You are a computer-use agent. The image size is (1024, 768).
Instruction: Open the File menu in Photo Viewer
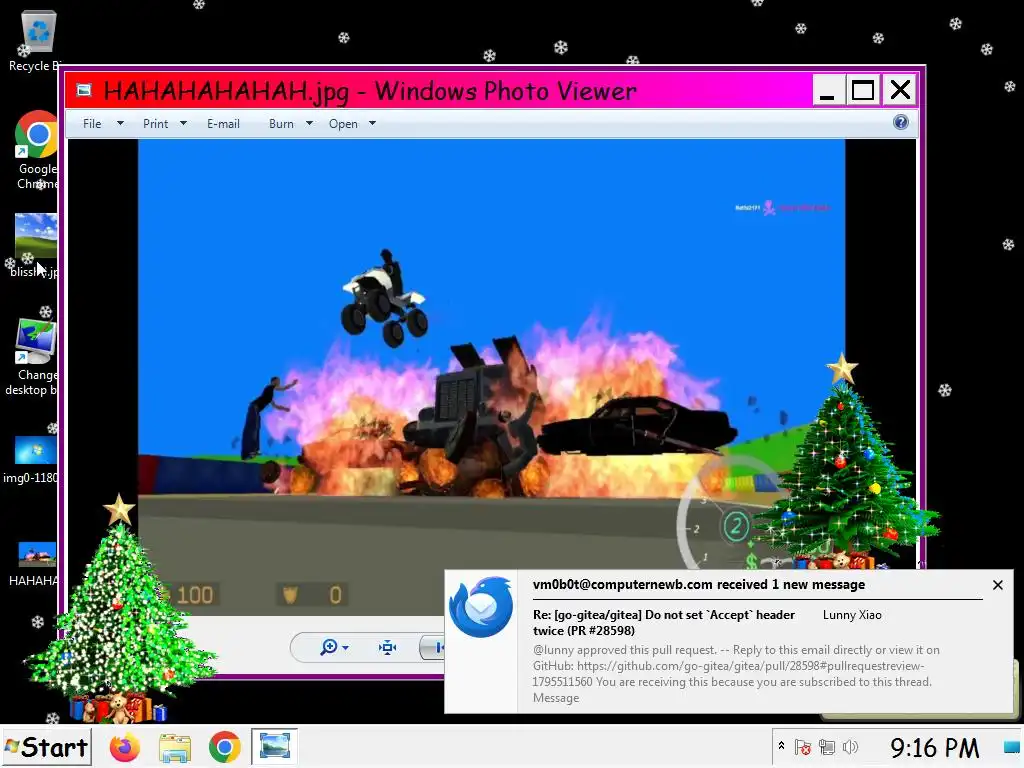92,123
